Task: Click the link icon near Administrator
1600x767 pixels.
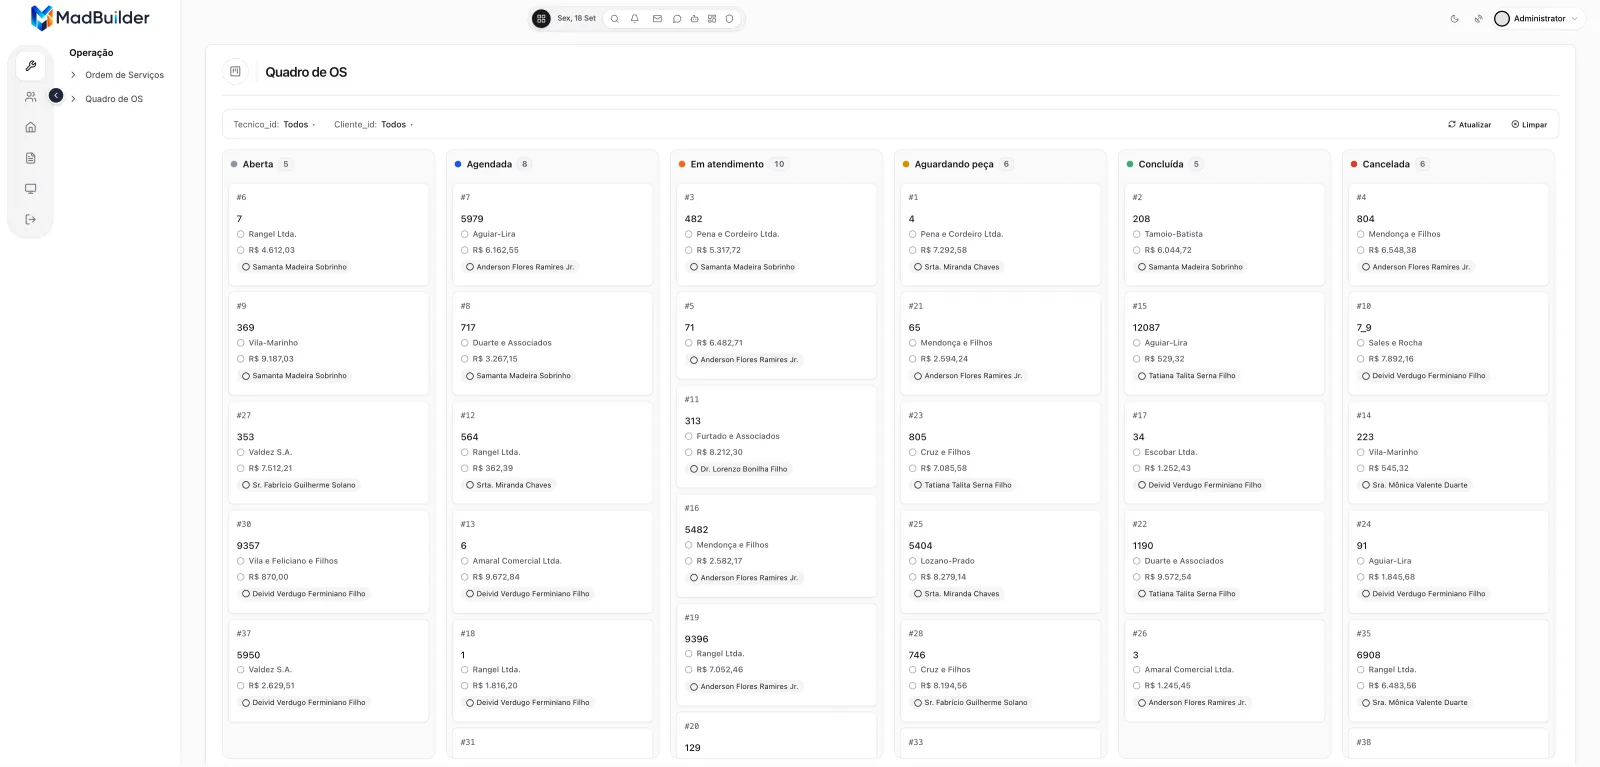Action: pyautogui.click(x=1478, y=18)
